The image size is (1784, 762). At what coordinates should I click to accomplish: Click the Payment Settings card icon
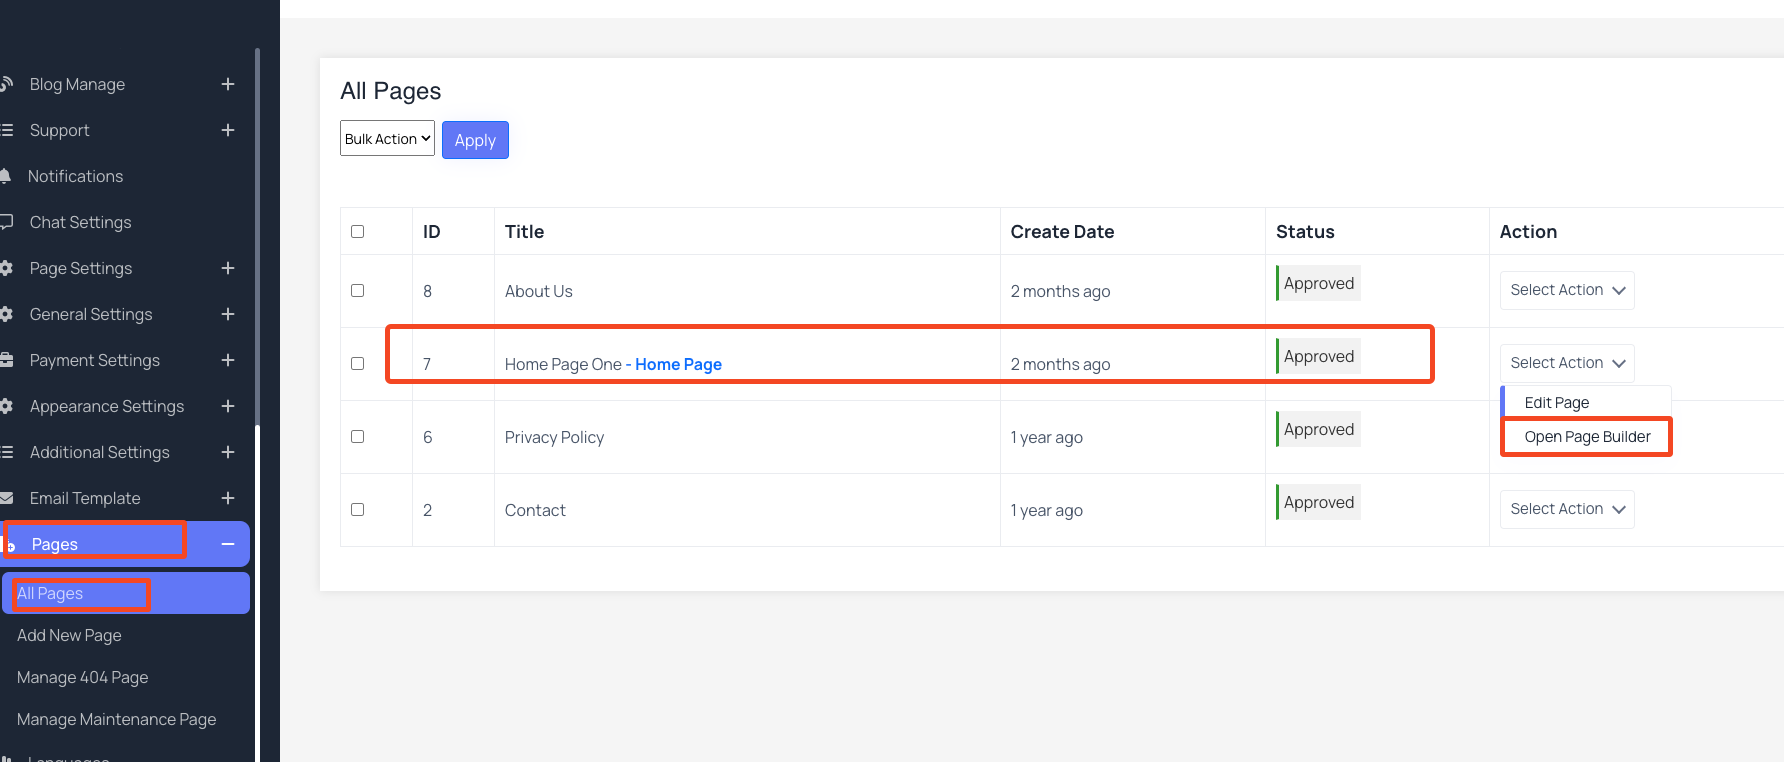(5, 360)
